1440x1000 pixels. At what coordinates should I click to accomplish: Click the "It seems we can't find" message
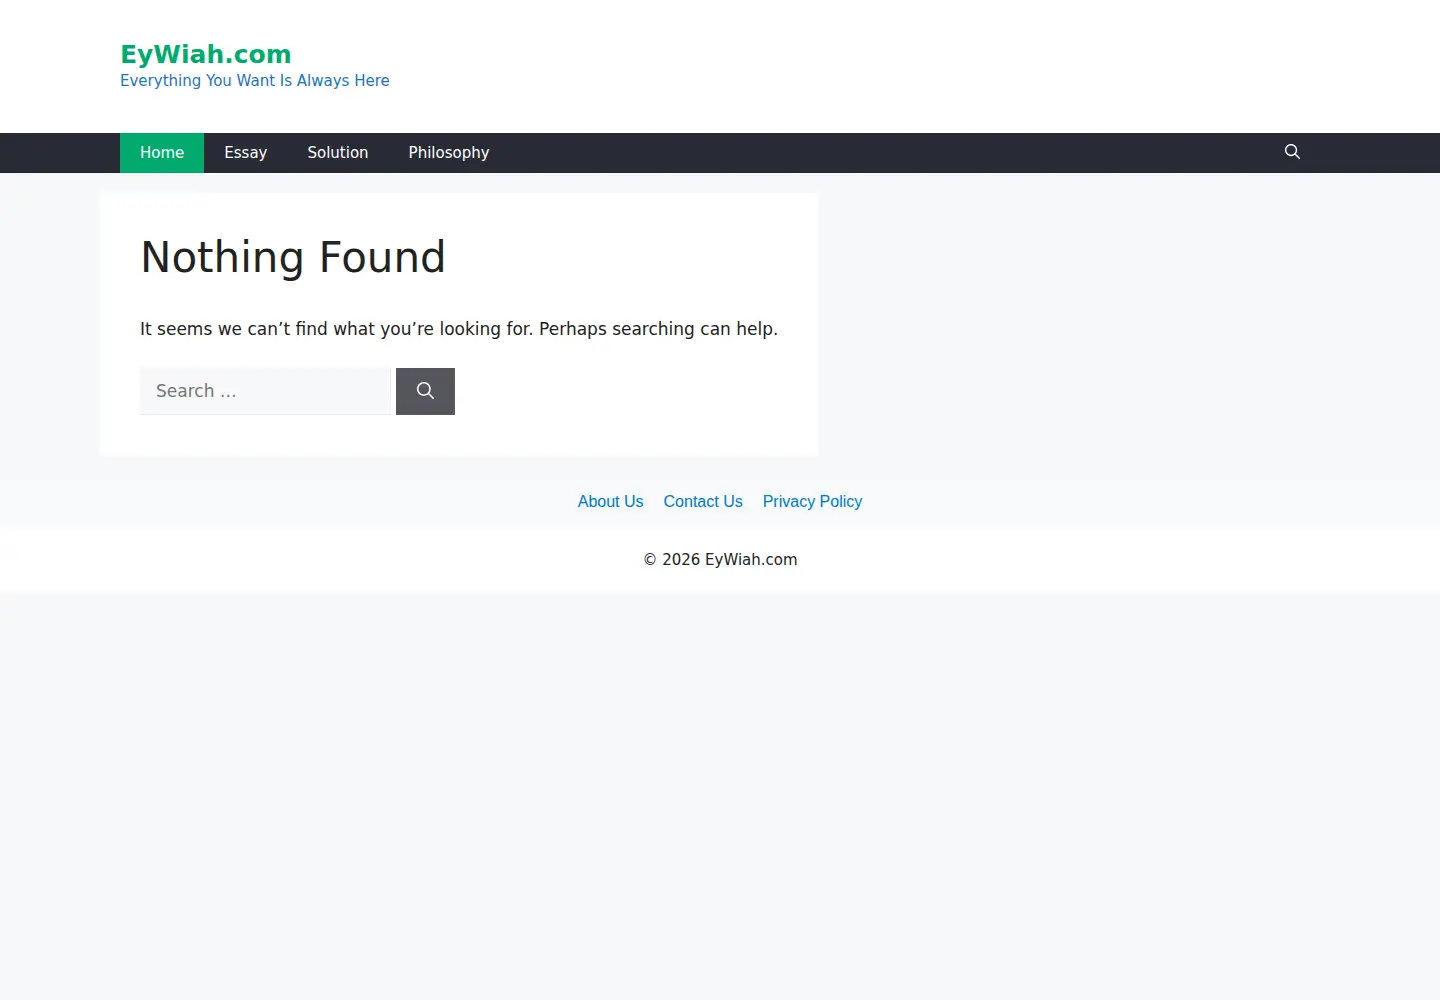tap(459, 329)
